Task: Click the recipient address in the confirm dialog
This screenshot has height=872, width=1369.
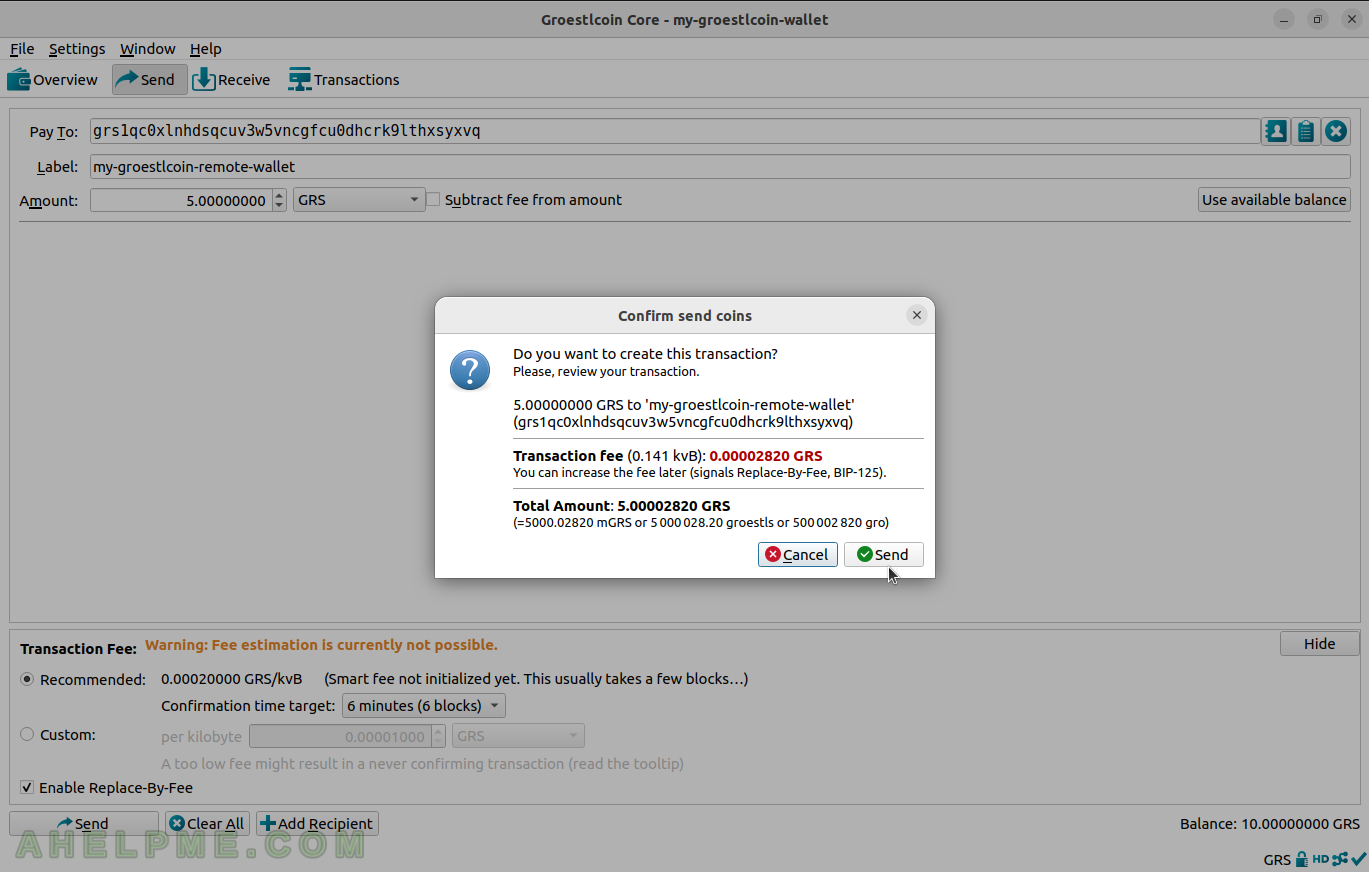Action: click(683, 422)
